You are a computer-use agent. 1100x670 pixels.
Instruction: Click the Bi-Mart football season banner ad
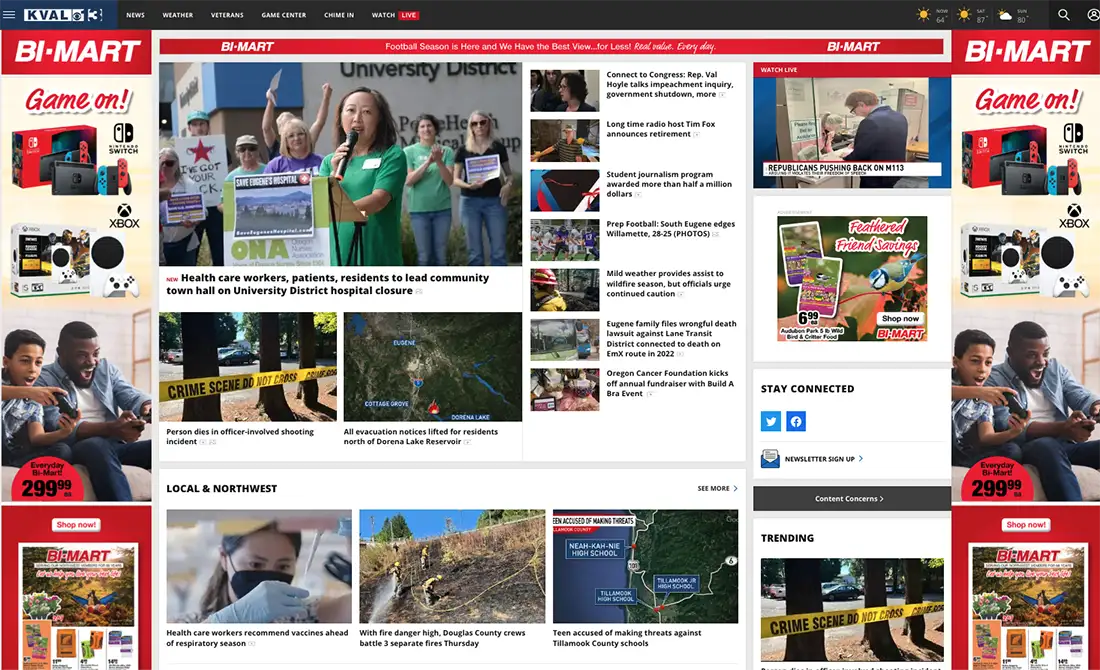[x=551, y=46]
